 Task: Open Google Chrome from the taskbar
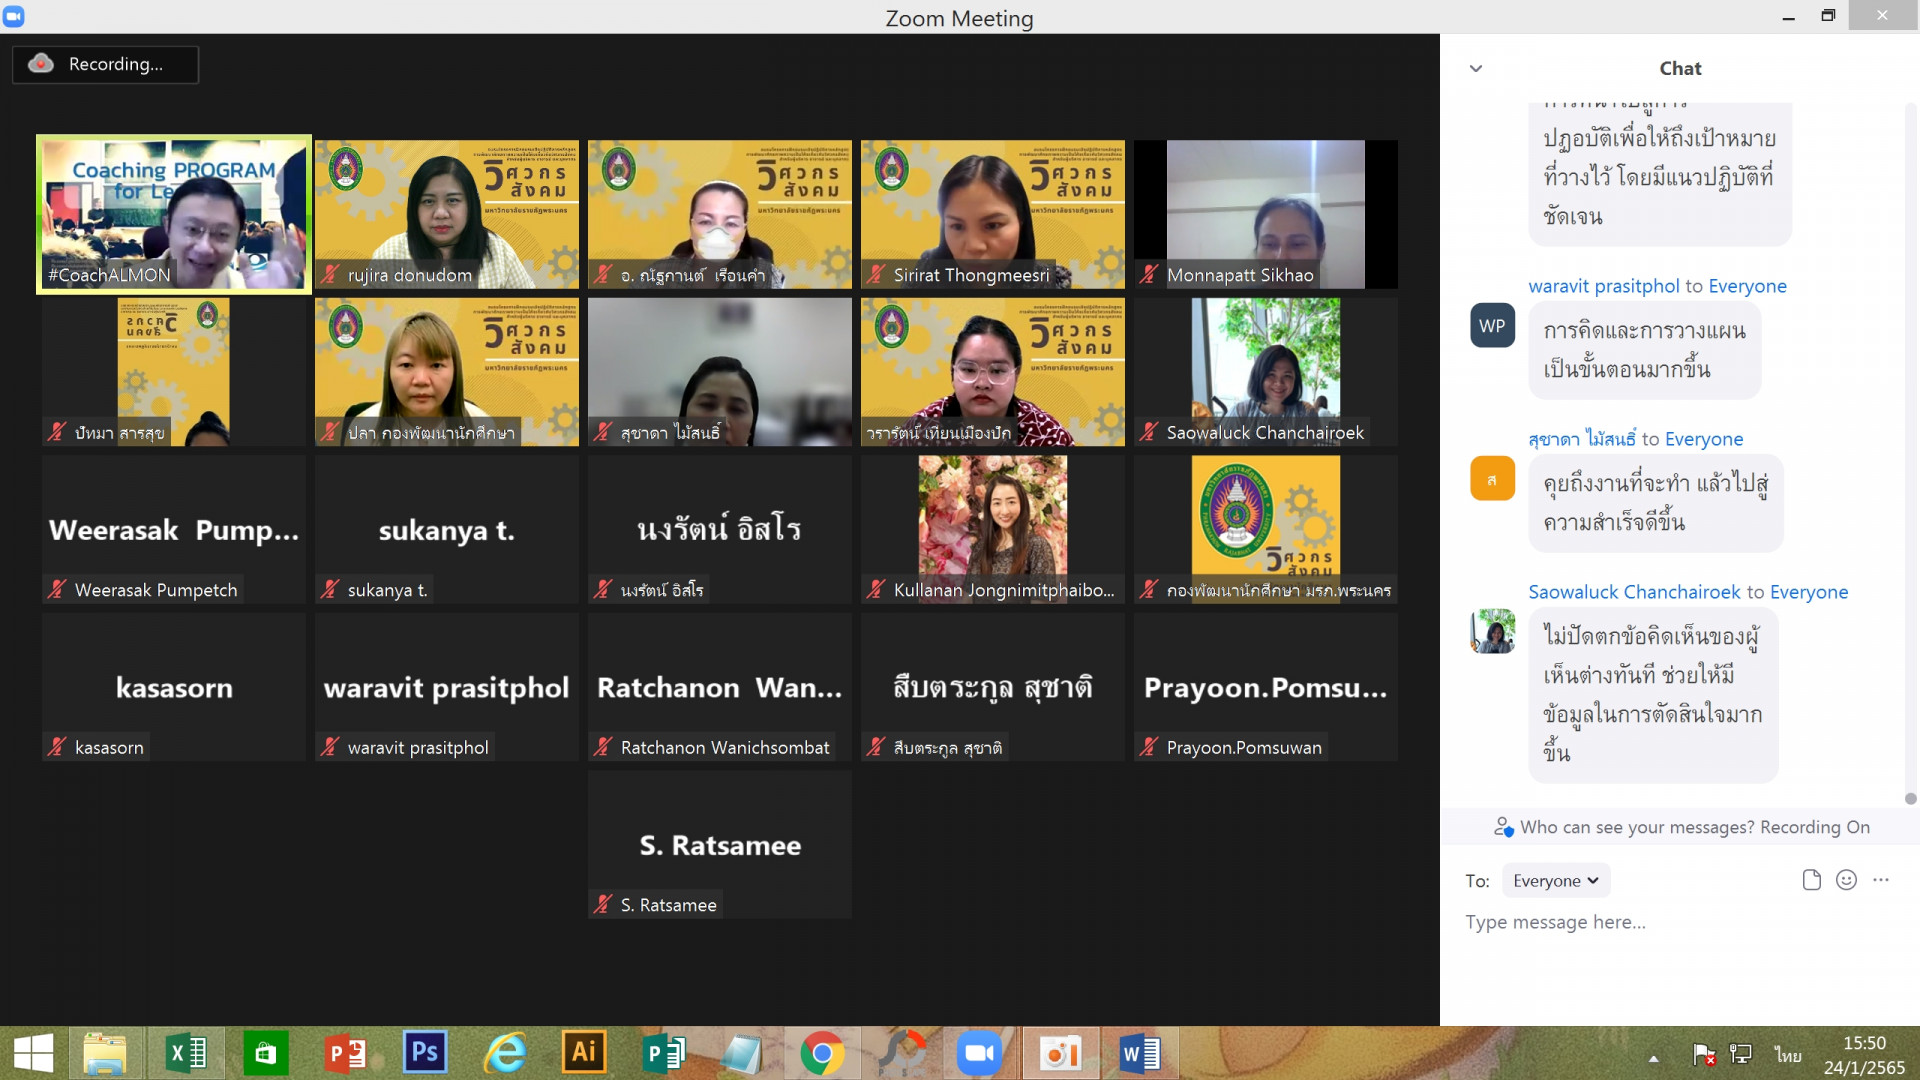[822, 1053]
